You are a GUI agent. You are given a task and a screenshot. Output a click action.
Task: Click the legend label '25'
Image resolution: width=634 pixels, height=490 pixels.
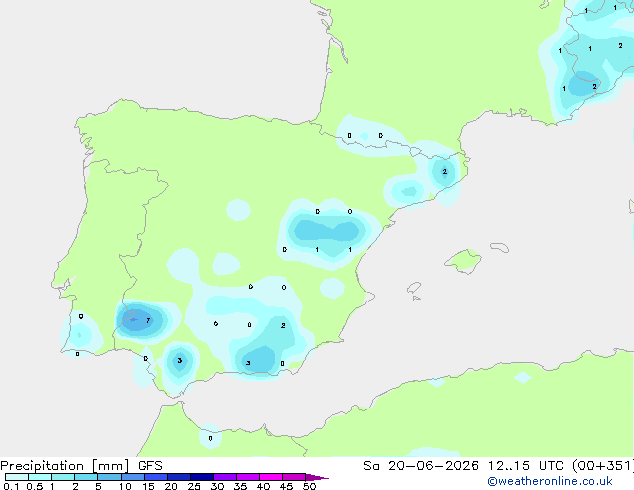(194, 486)
